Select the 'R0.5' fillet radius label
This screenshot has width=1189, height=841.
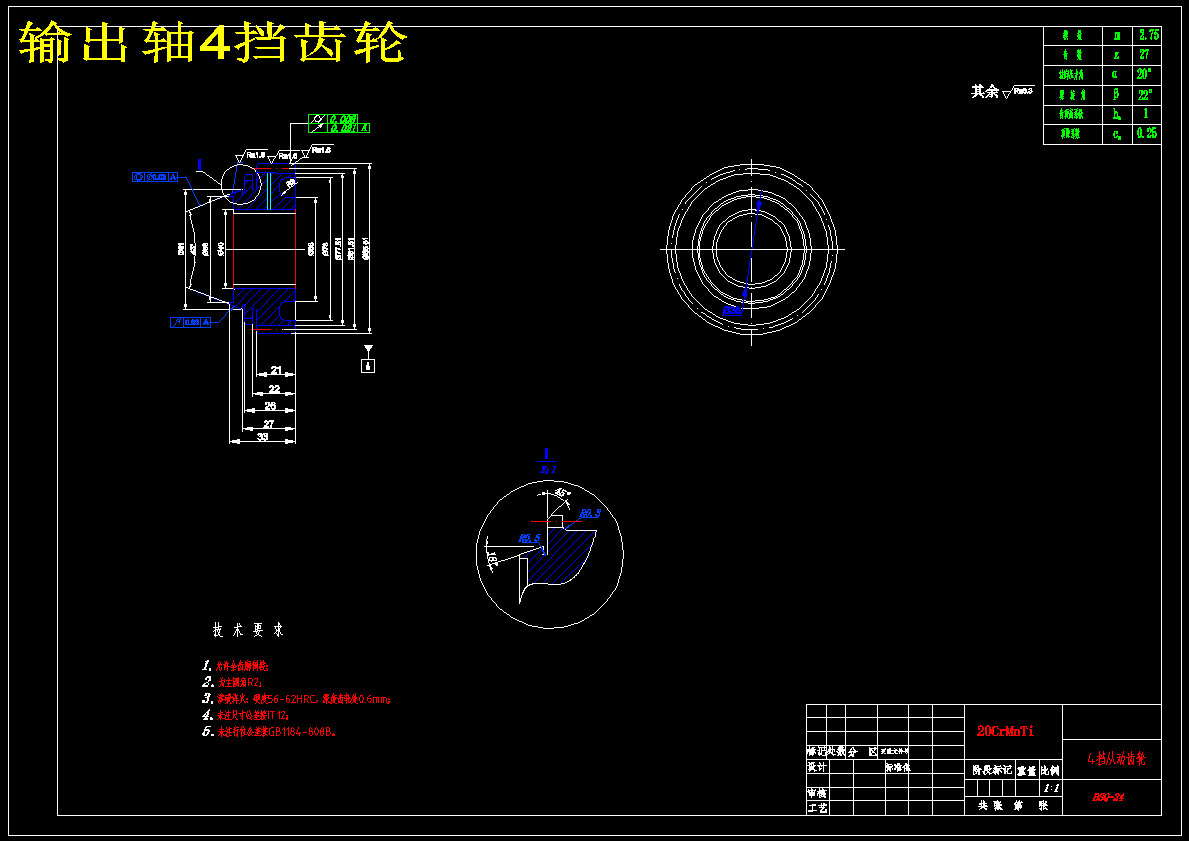point(529,538)
